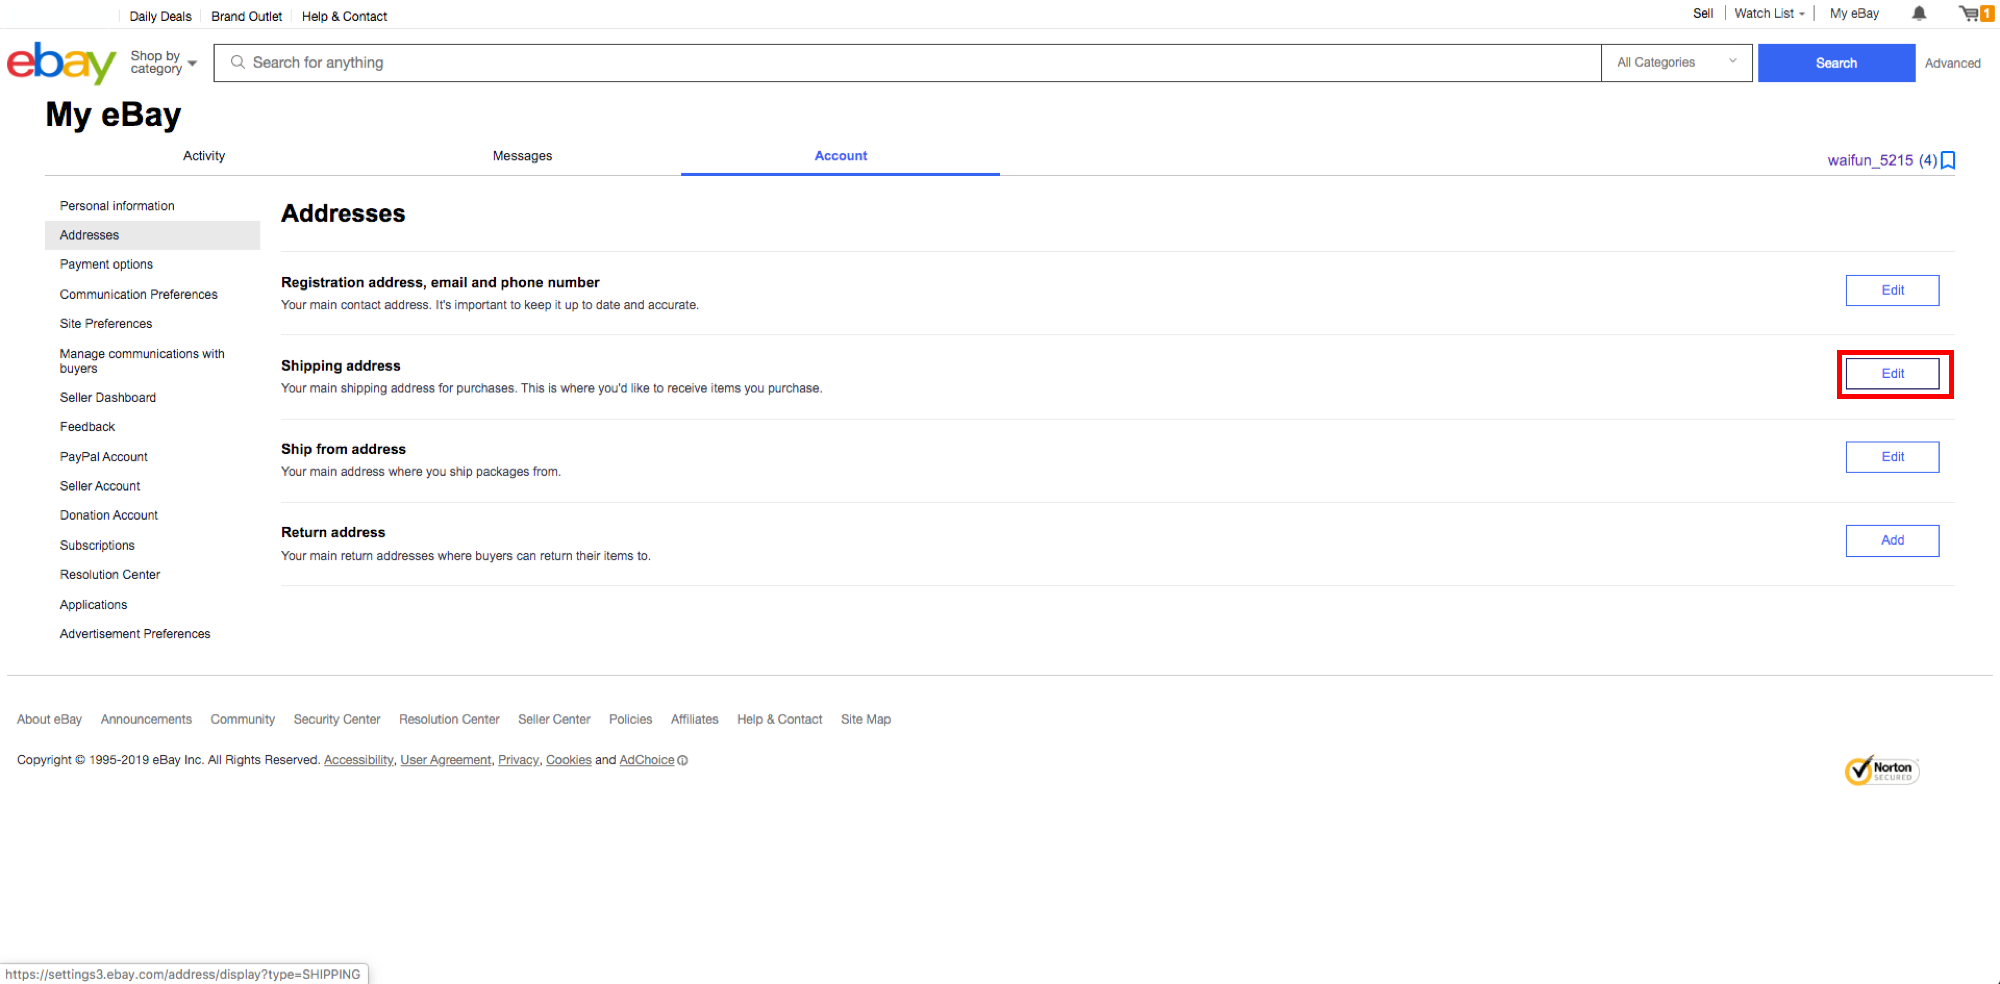Screen dimensions: 2000x984
Task: Switch to the Messages tab
Action: pyautogui.click(x=522, y=156)
